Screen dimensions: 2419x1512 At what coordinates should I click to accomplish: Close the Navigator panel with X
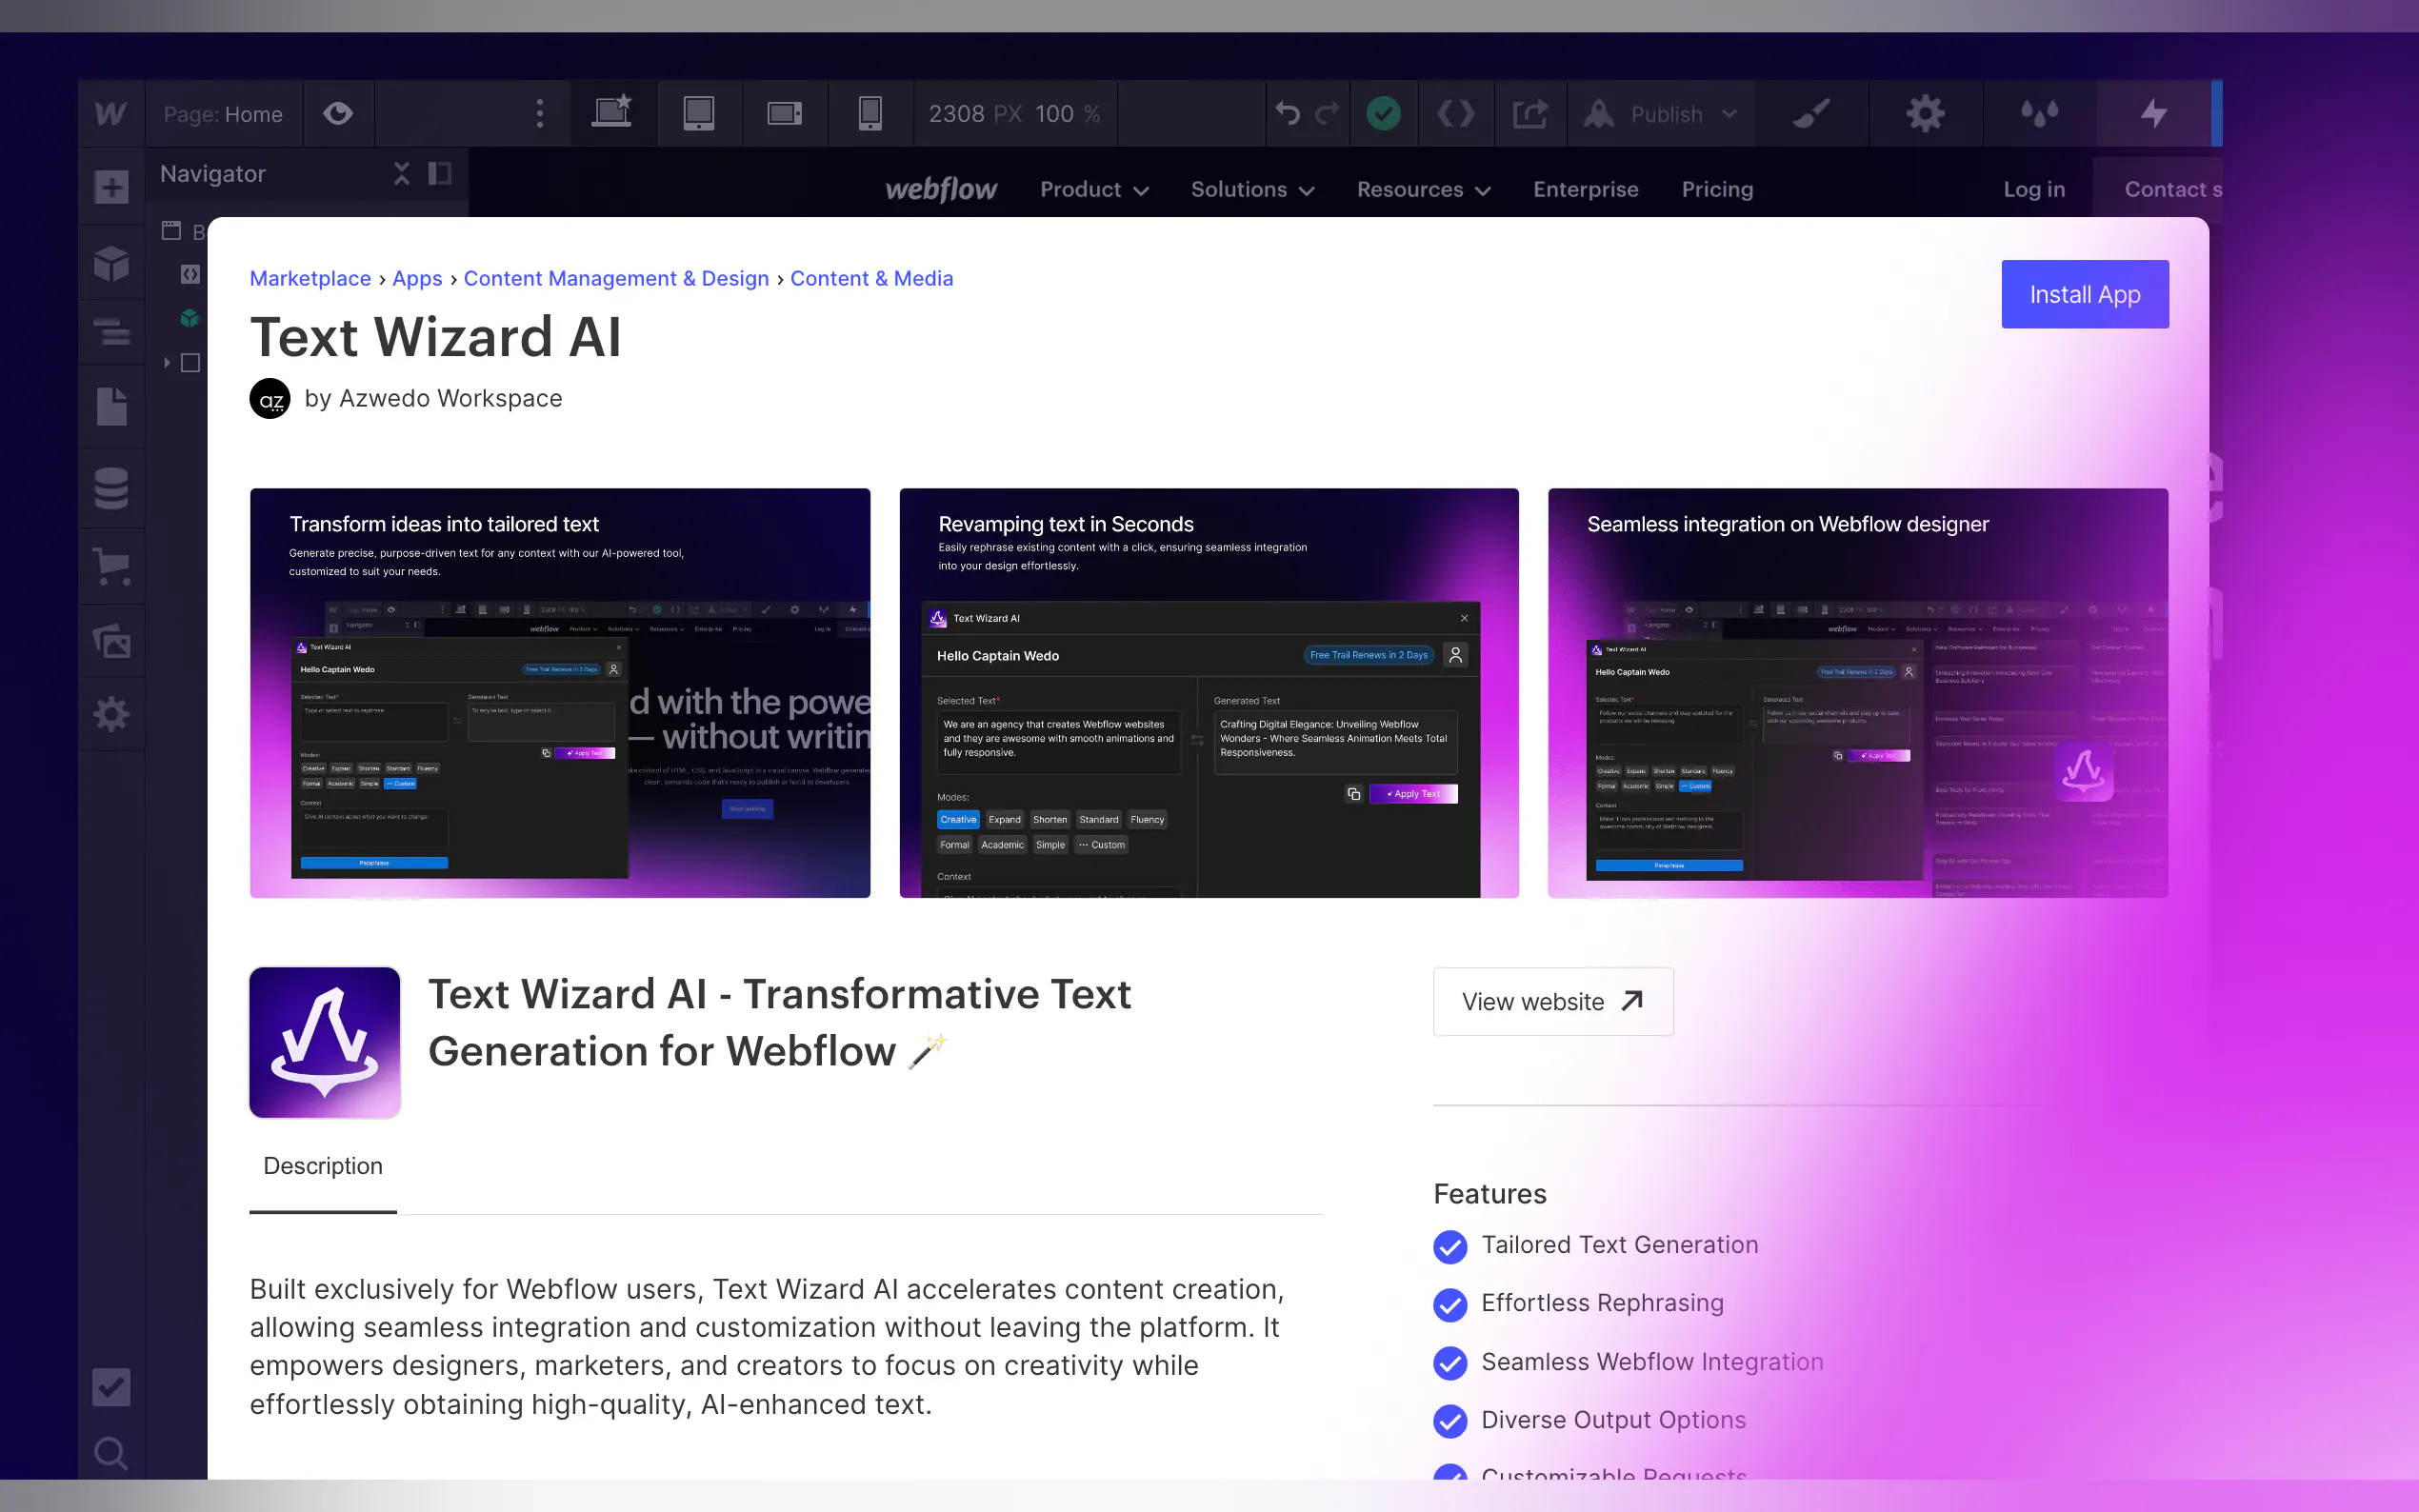point(402,174)
